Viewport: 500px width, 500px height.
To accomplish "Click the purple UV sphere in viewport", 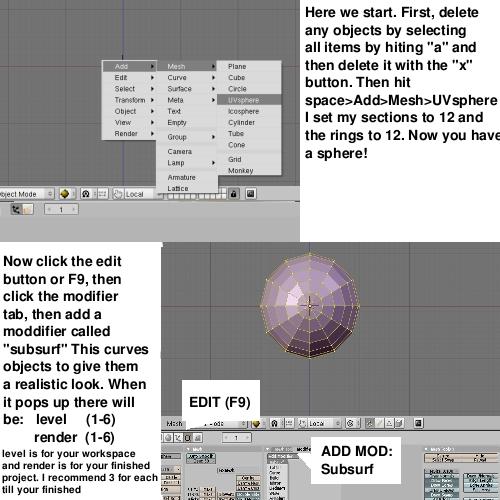I will point(310,305).
